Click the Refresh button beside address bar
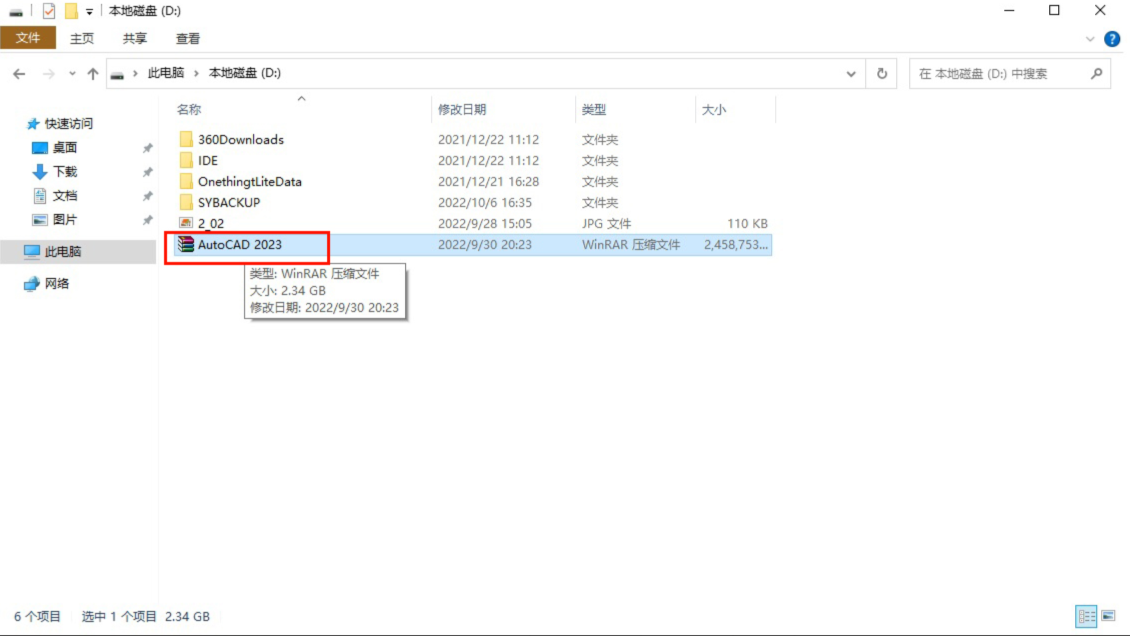Viewport: 1130px width, 636px height. tap(881, 74)
